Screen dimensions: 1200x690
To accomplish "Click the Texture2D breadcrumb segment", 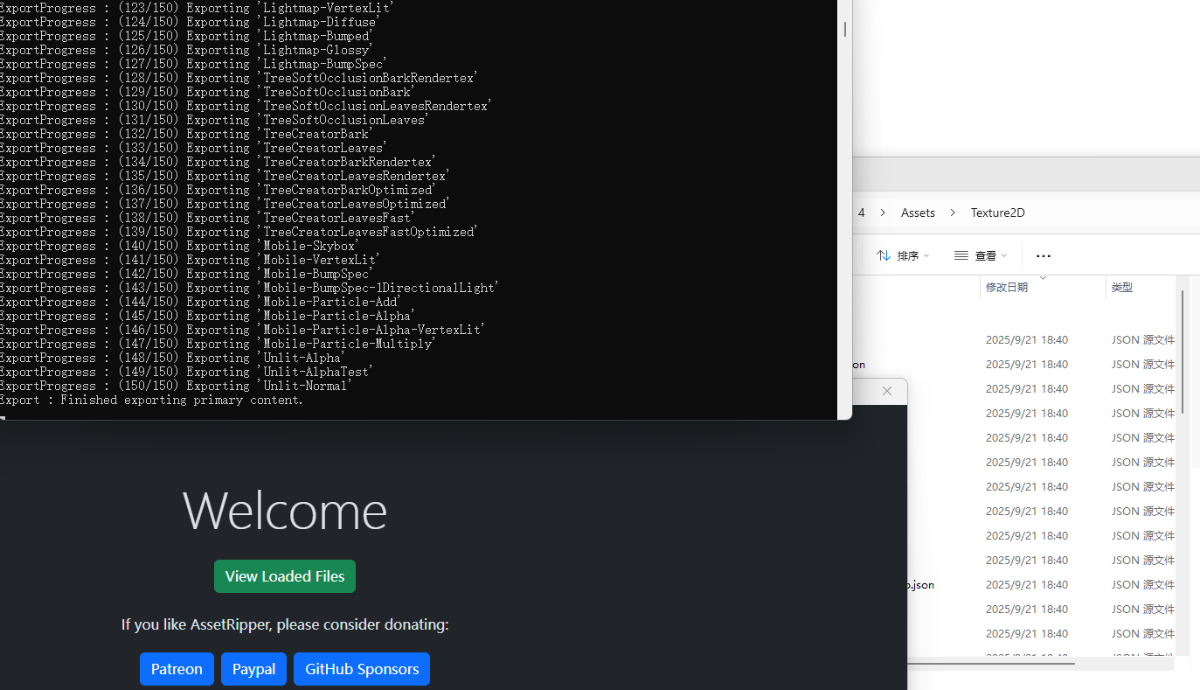I will pyautogui.click(x=997, y=213).
